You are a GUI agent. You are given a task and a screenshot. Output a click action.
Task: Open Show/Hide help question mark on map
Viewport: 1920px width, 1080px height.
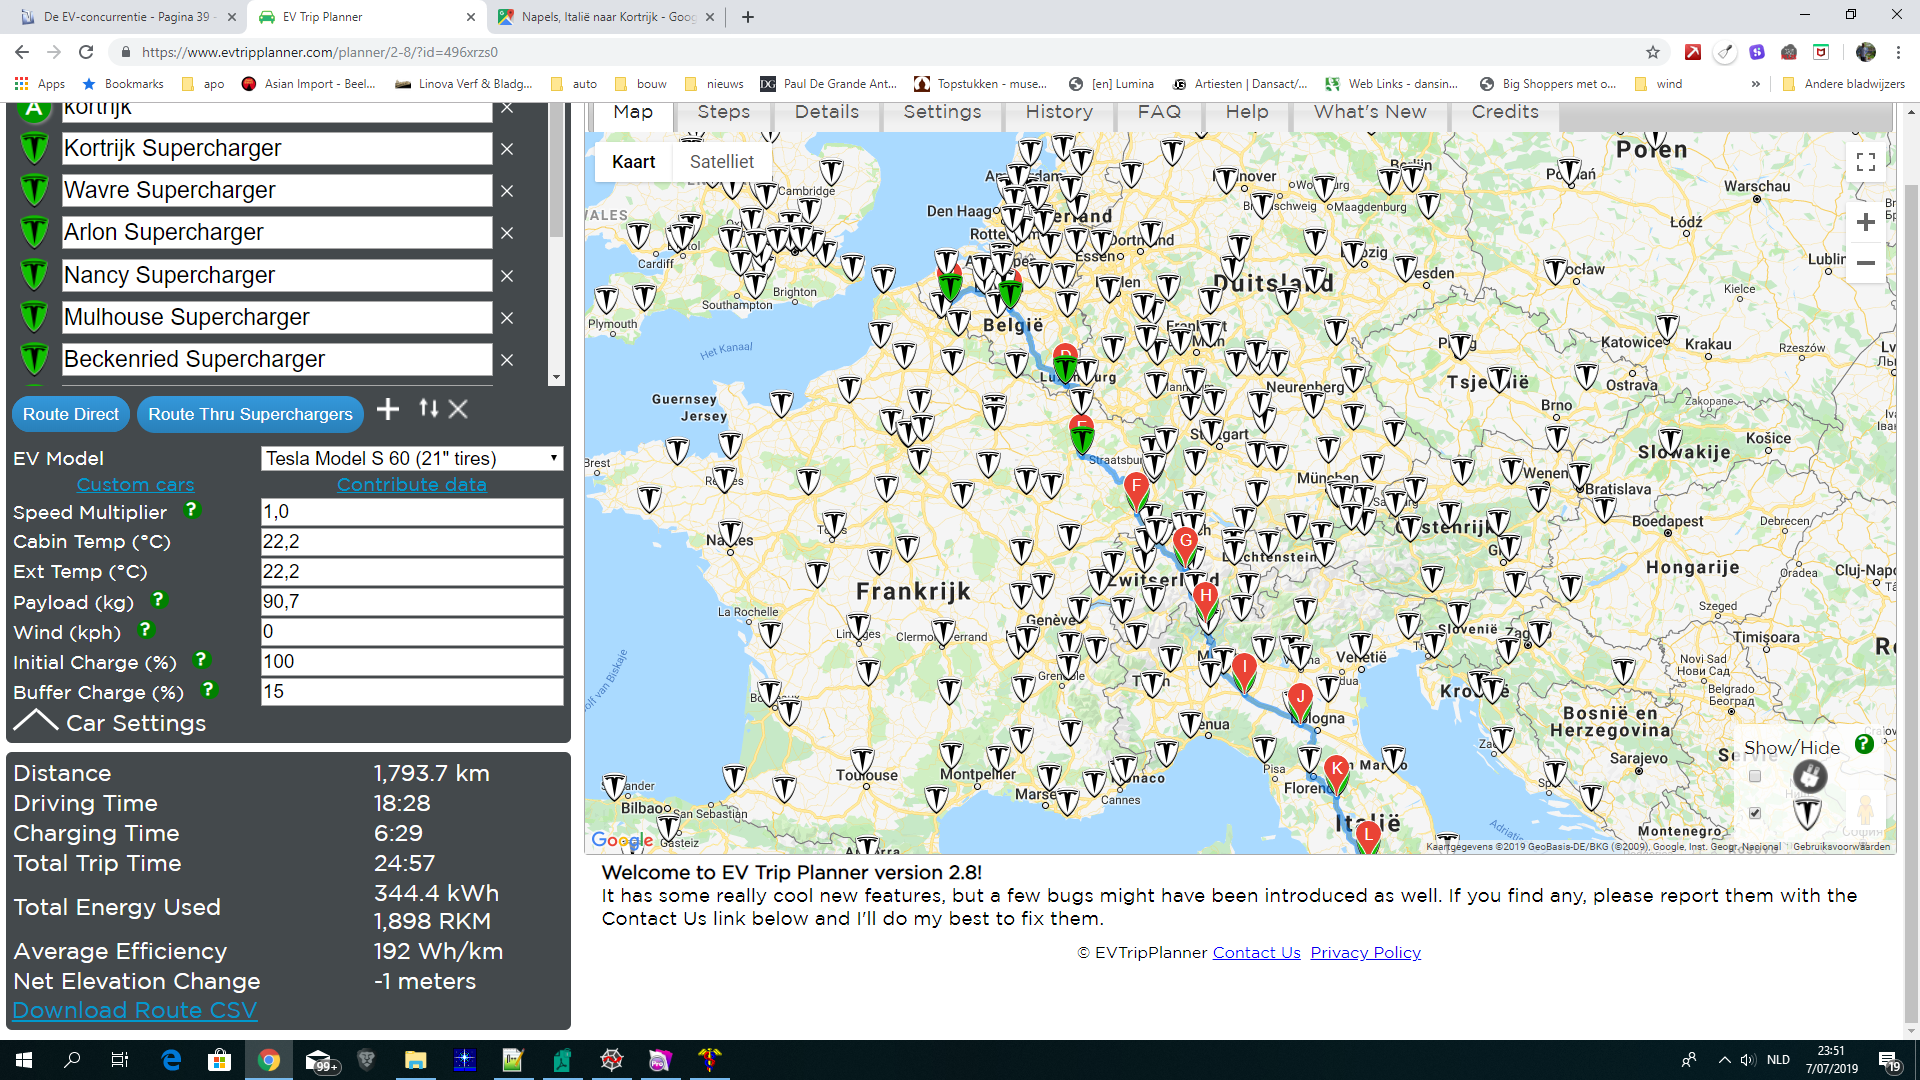point(1864,744)
